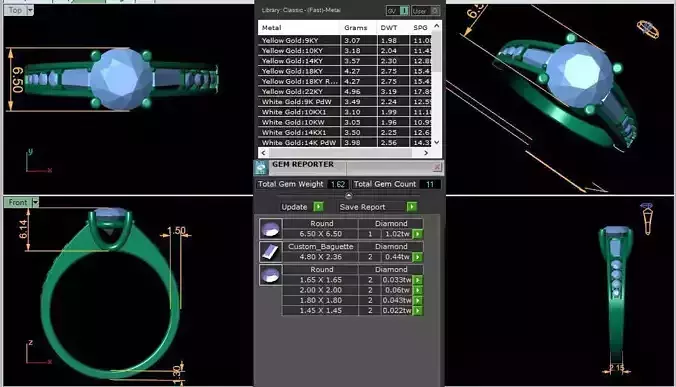Viewport: 676px width, 387px height.
Task: Click the green arrow on the 0.022tw row
Action: tap(417, 311)
